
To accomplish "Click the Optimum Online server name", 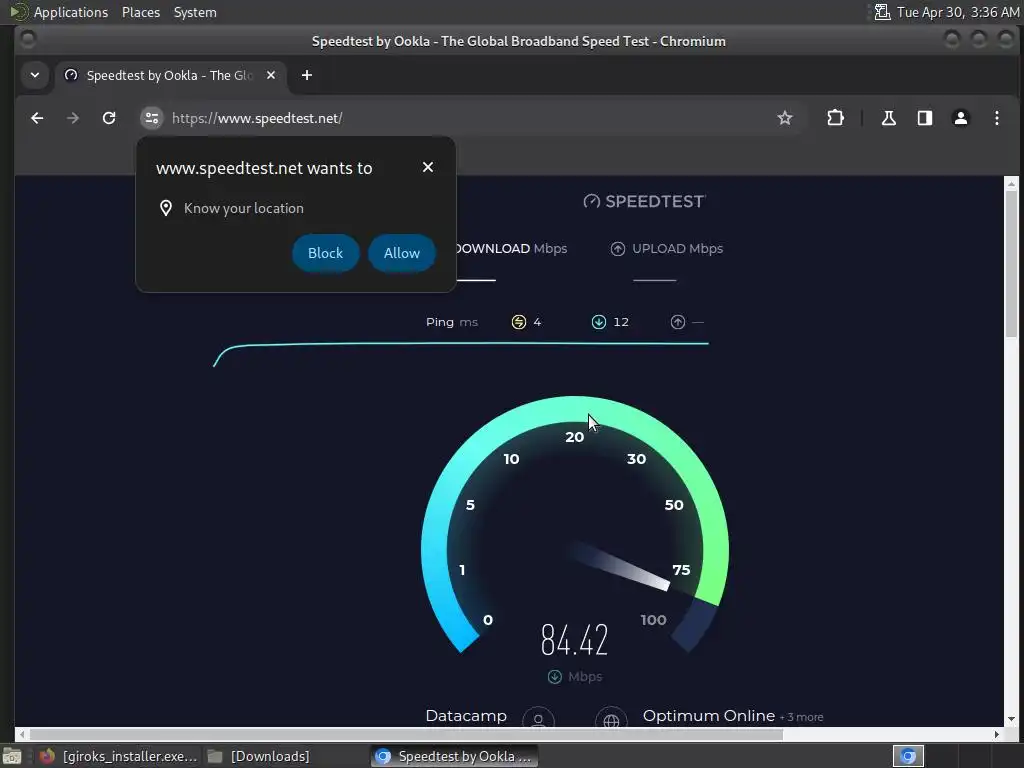I will (709, 716).
